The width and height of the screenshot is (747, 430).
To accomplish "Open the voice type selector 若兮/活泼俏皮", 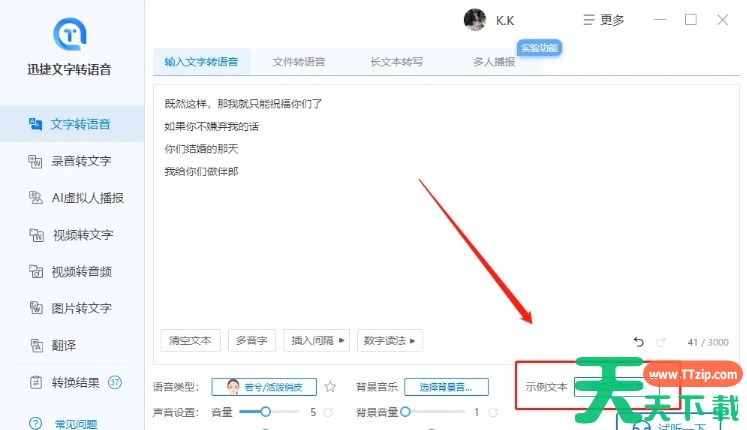I will [270, 387].
